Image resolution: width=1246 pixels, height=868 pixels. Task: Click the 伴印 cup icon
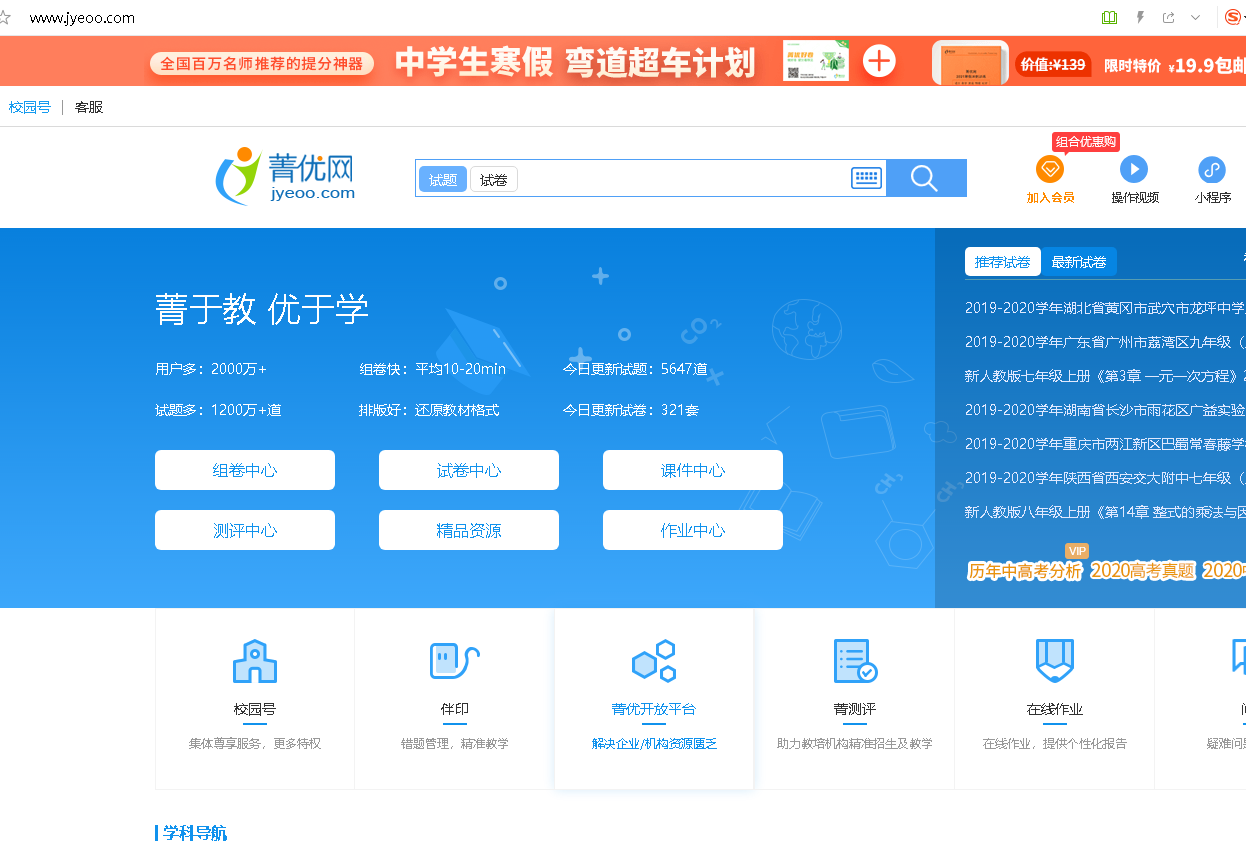(455, 661)
